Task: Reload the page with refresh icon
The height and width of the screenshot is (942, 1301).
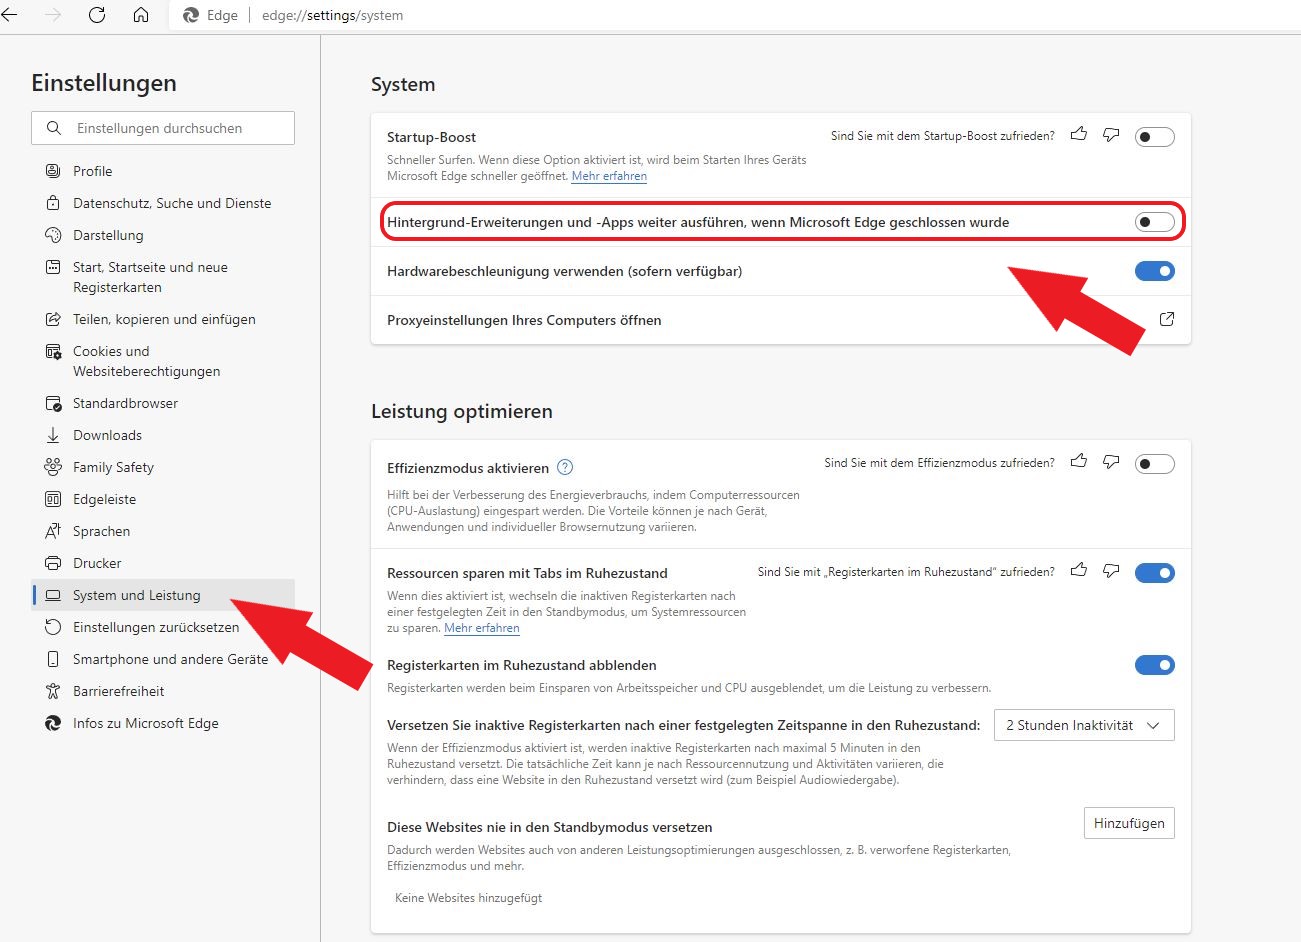Action: [x=97, y=15]
